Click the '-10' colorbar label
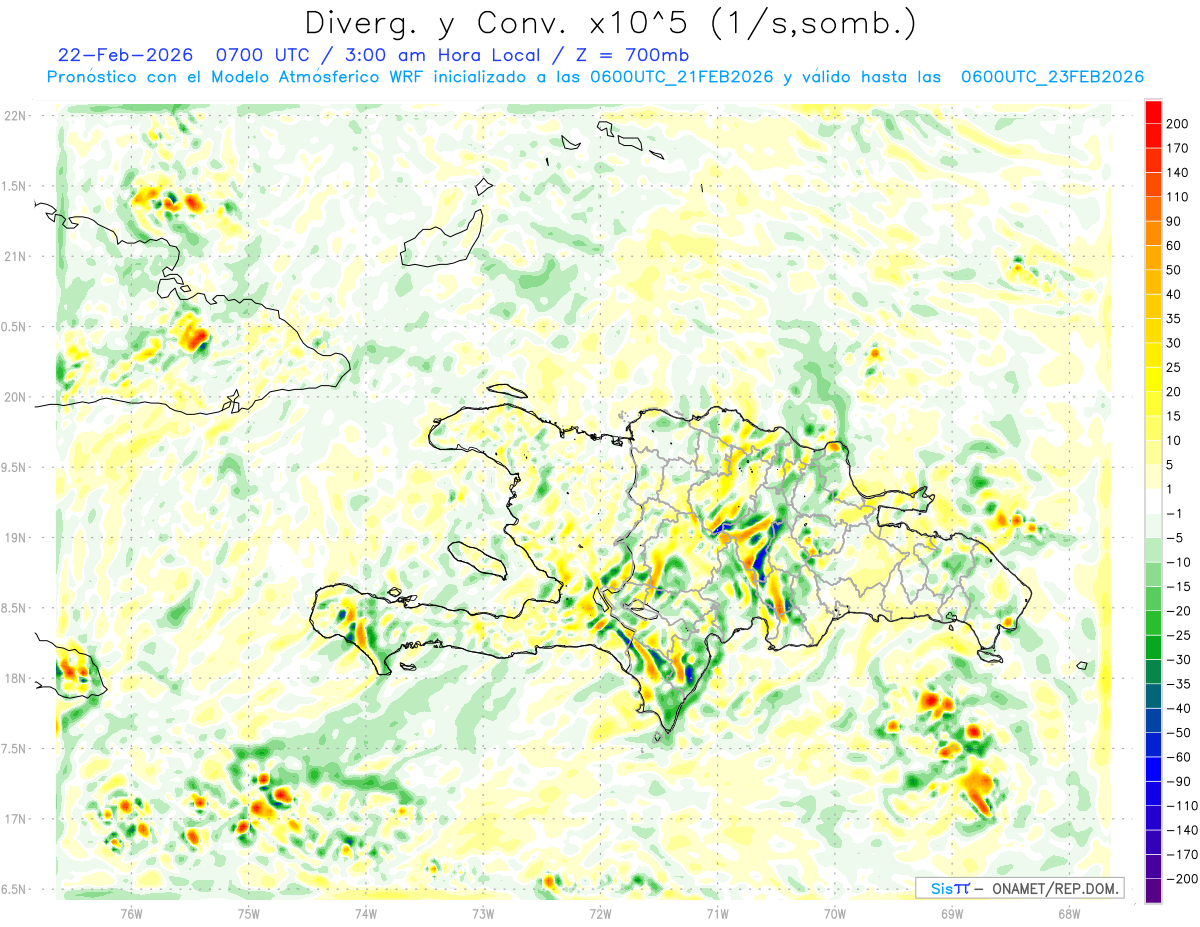 pyautogui.click(x=1181, y=563)
